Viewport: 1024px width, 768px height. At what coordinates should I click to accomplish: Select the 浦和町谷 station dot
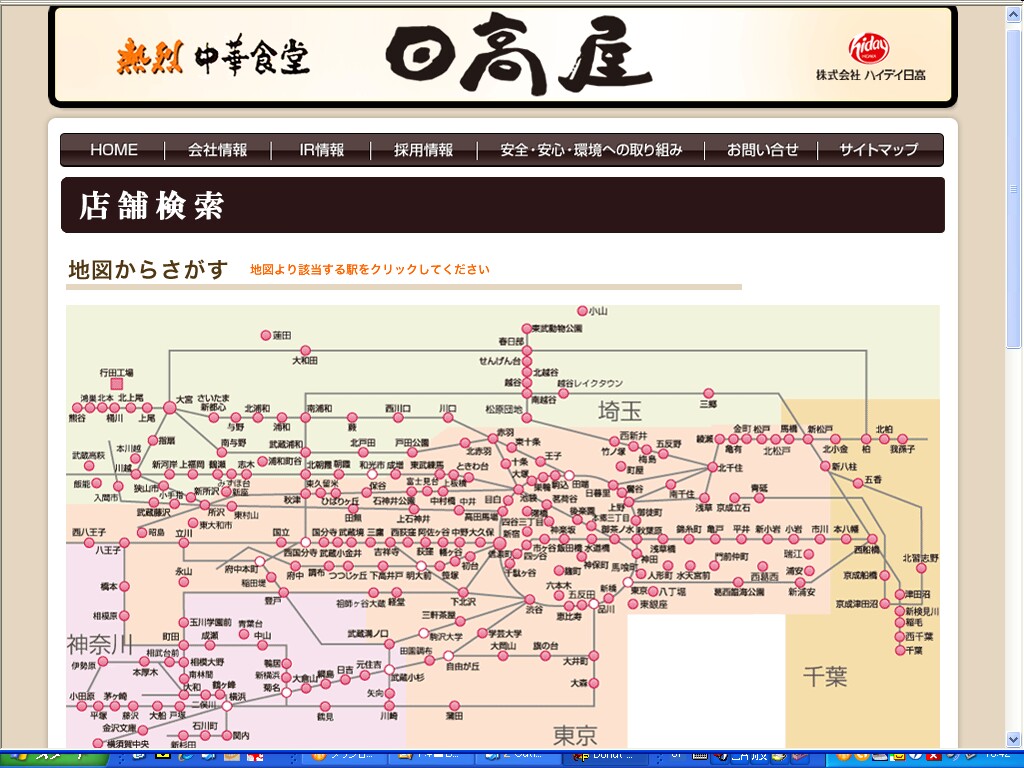[262, 461]
